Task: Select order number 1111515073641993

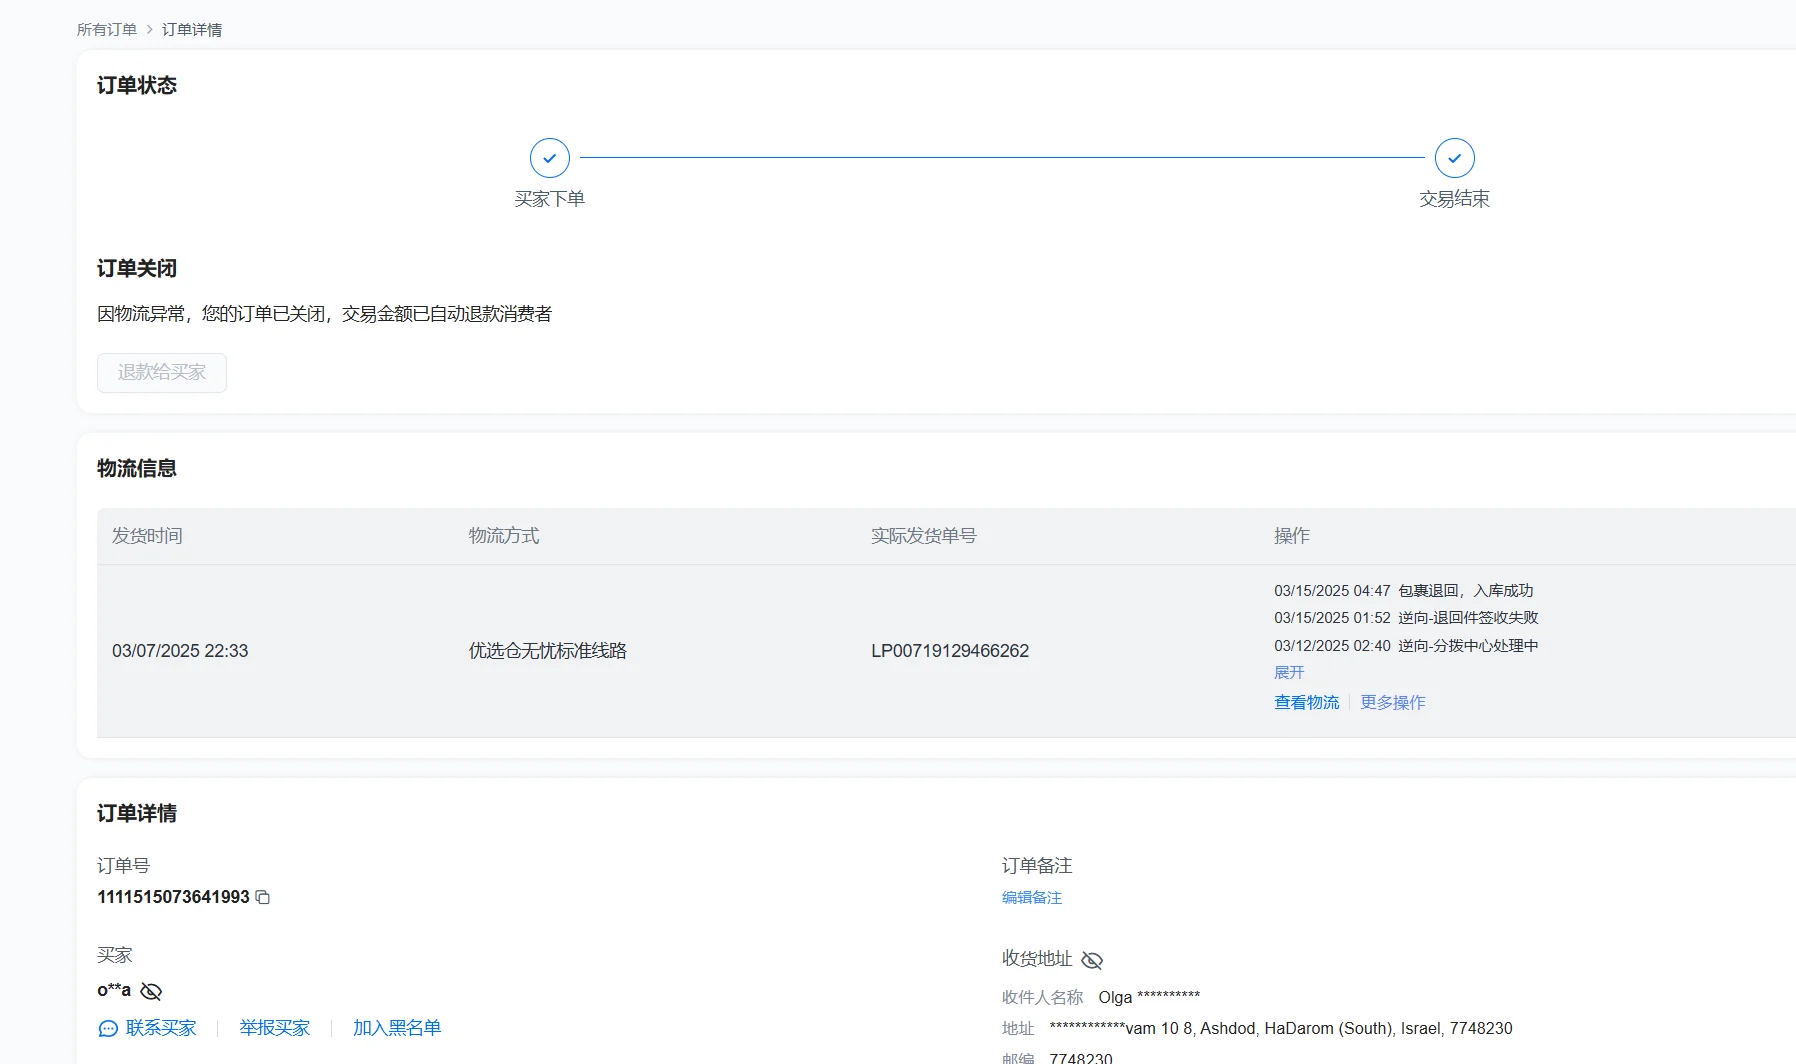Action: click(173, 897)
